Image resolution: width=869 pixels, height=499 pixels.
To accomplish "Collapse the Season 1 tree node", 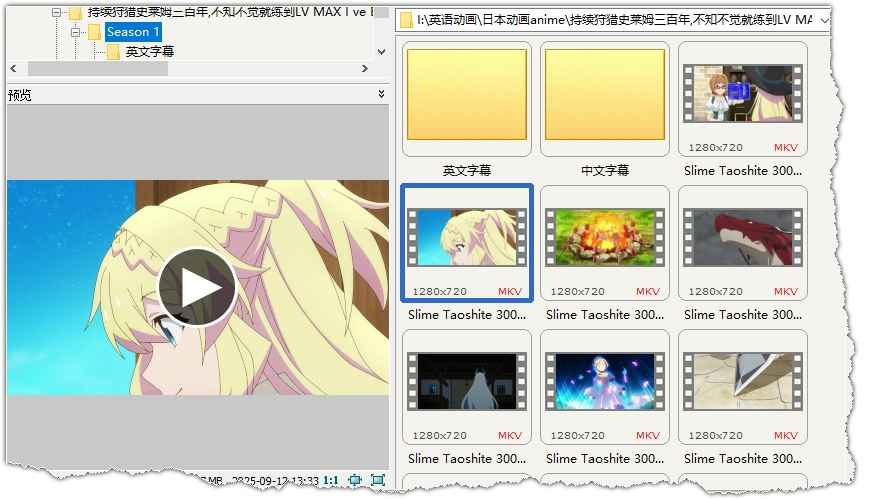I will 75,32.
